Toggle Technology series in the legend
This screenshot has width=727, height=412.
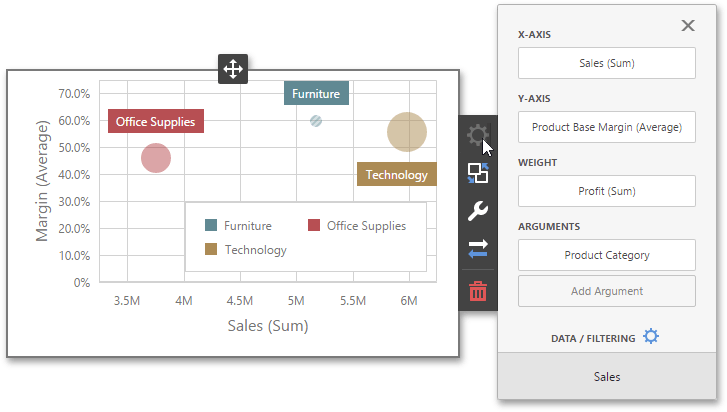247,250
